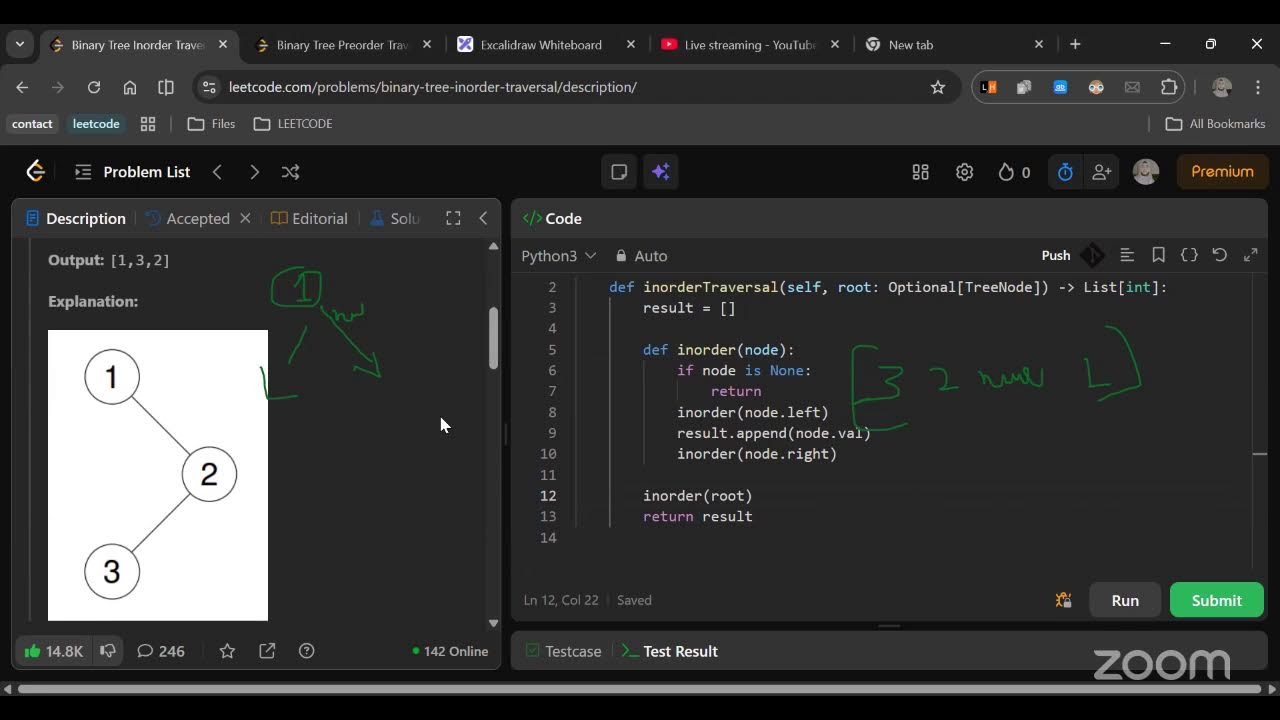
Task: Open the LEETCODE bookmarks folder
Action: [x=293, y=124]
